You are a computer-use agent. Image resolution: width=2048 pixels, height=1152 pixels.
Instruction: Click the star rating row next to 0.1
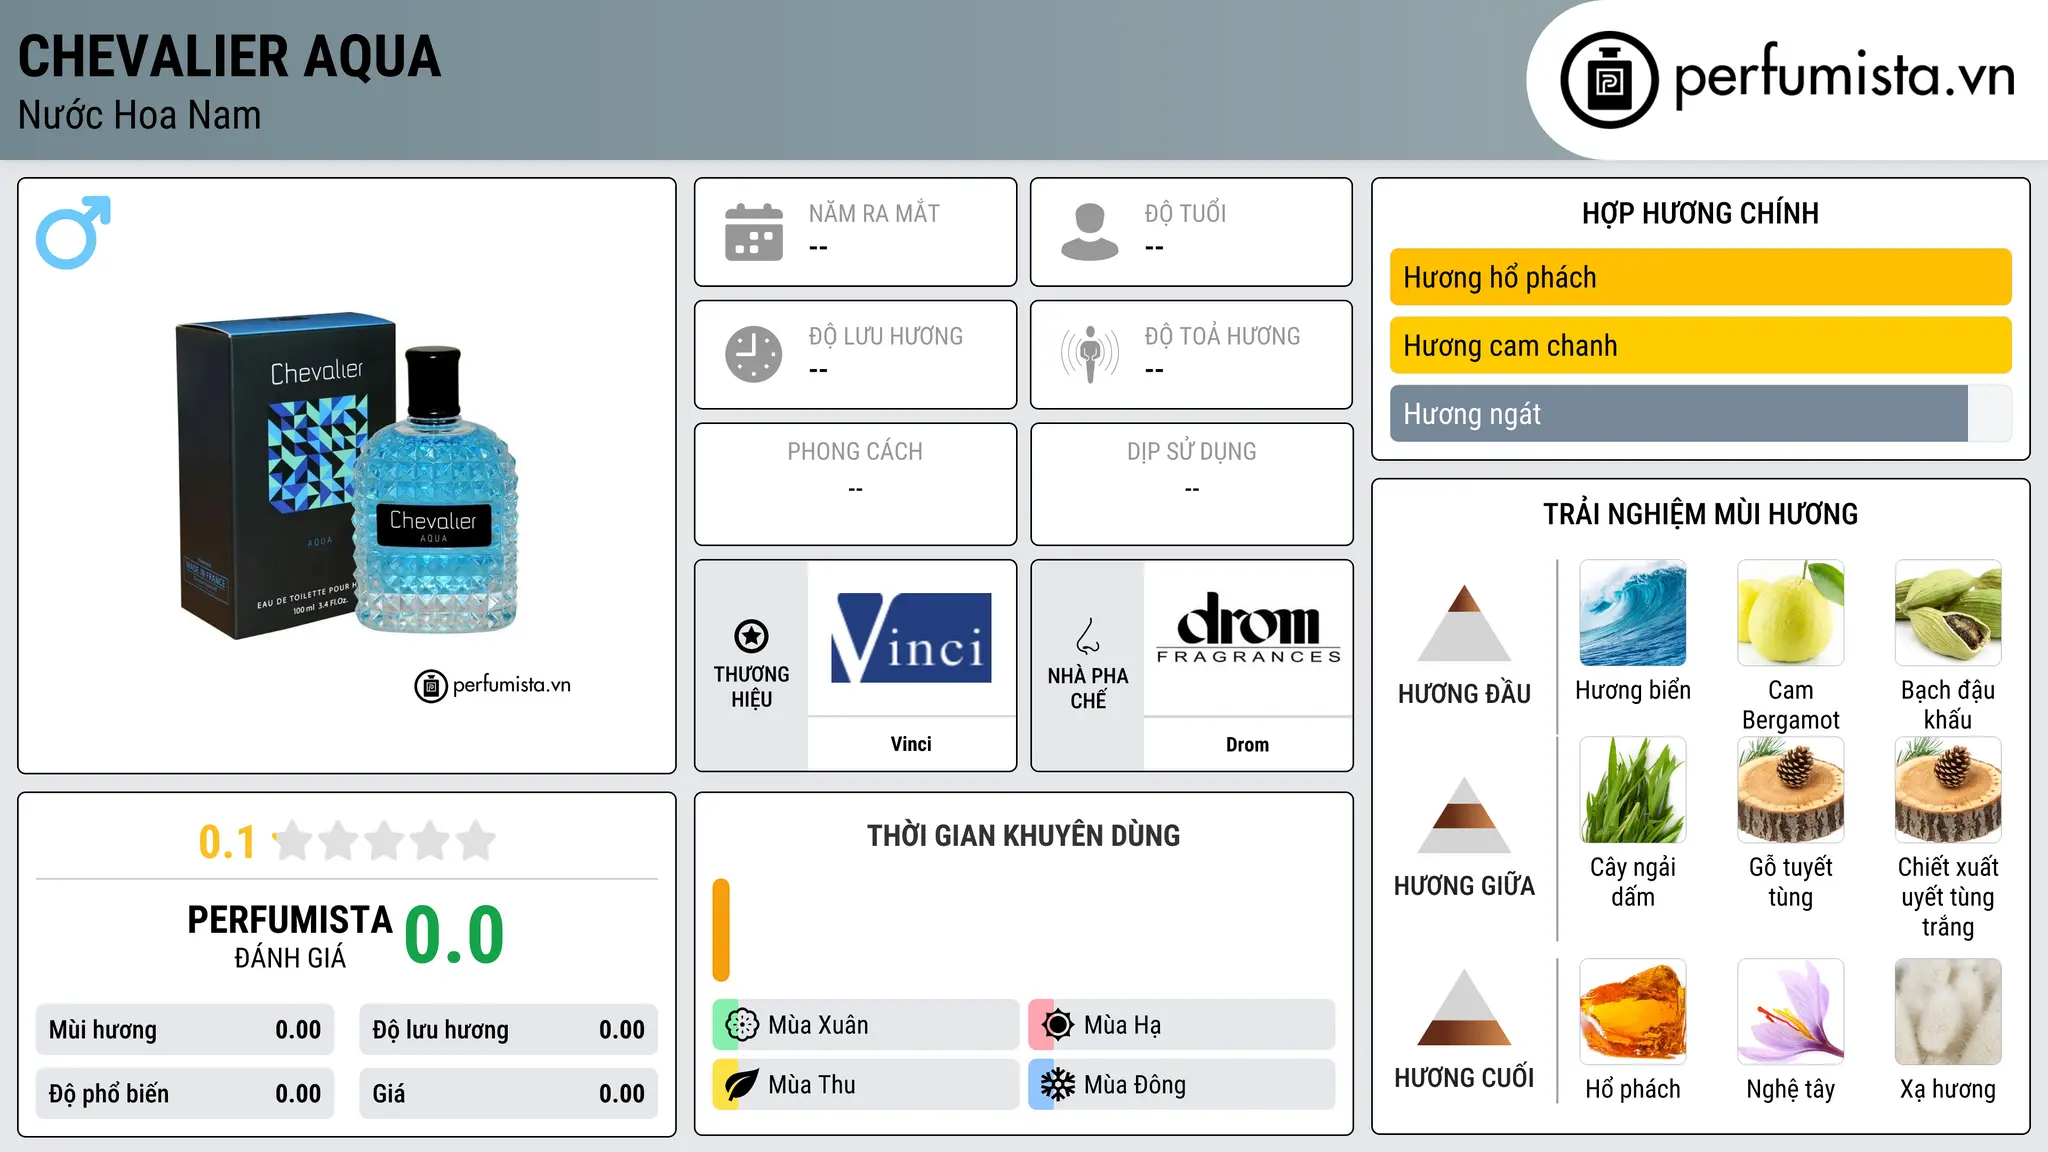[385, 841]
